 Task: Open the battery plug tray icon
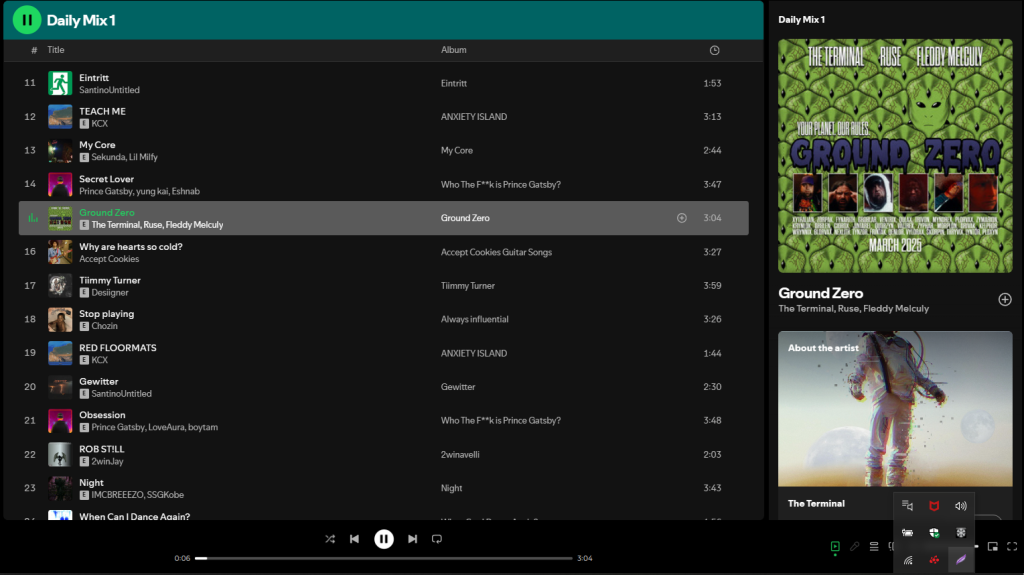(907, 533)
